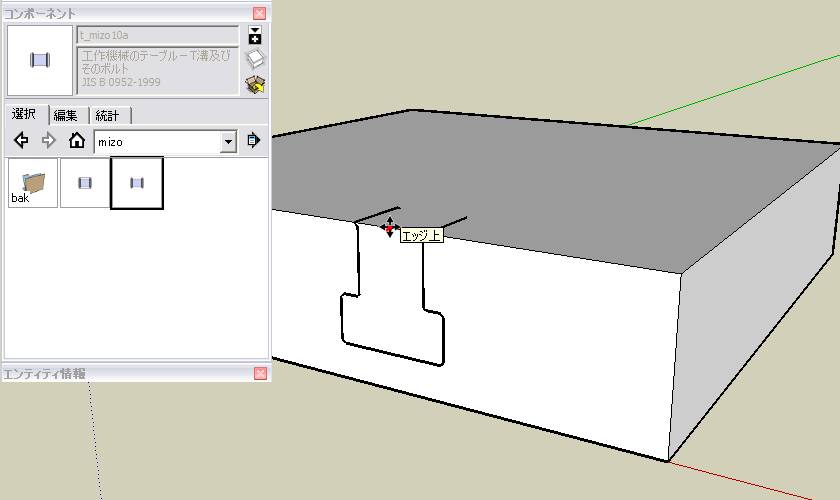
Task: Click the t_mizo10a name field
Action: (x=158, y=35)
